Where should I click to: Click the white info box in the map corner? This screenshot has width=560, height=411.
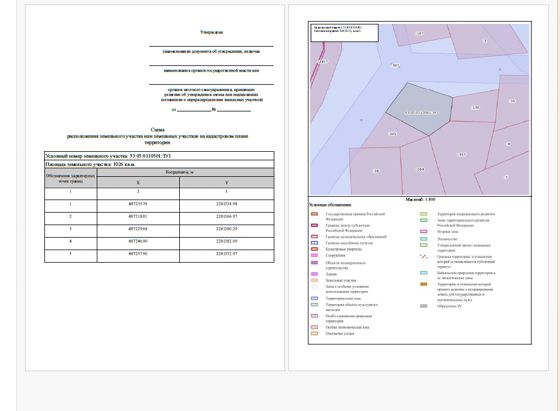point(344,33)
